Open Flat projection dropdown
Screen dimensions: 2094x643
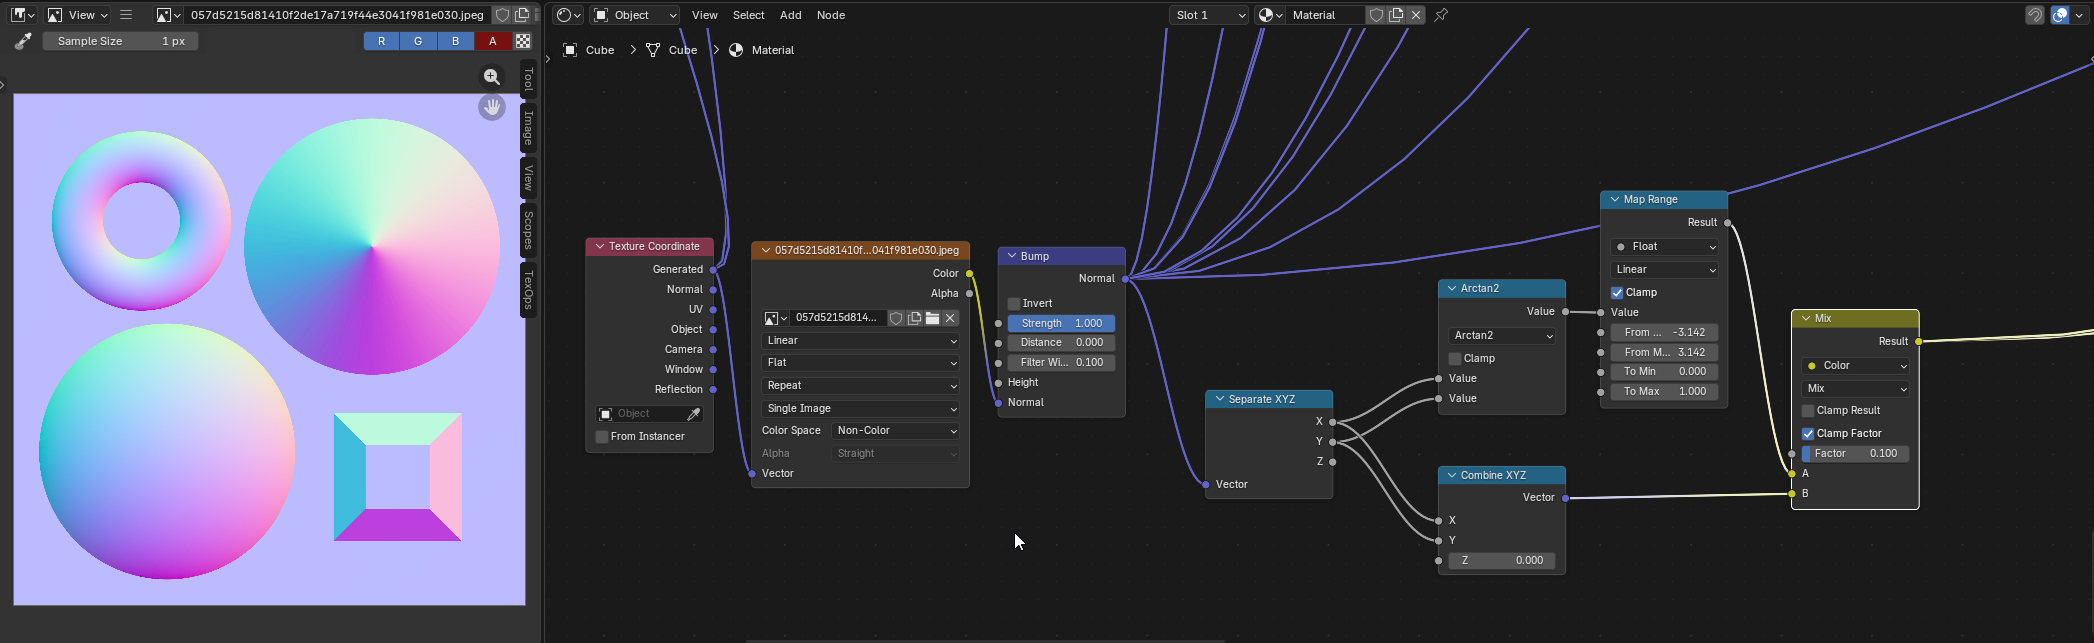860,363
